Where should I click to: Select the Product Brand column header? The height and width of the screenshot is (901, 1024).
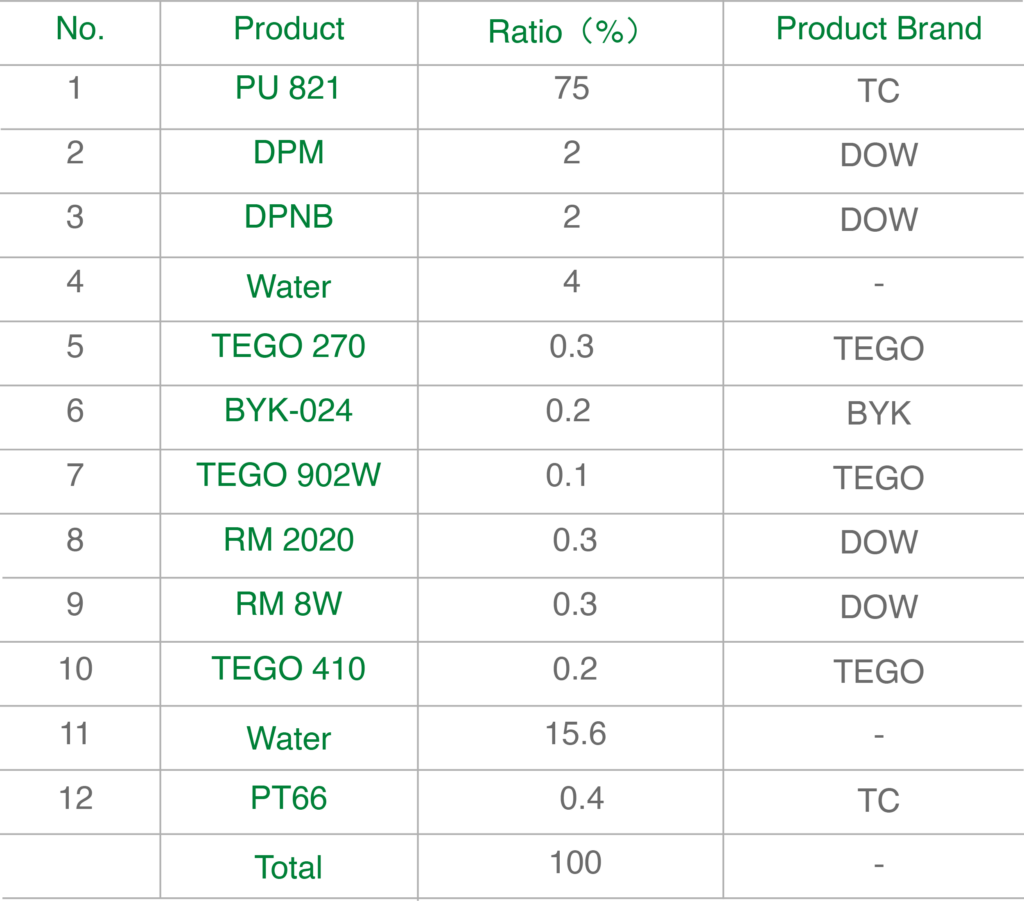tap(878, 29)
